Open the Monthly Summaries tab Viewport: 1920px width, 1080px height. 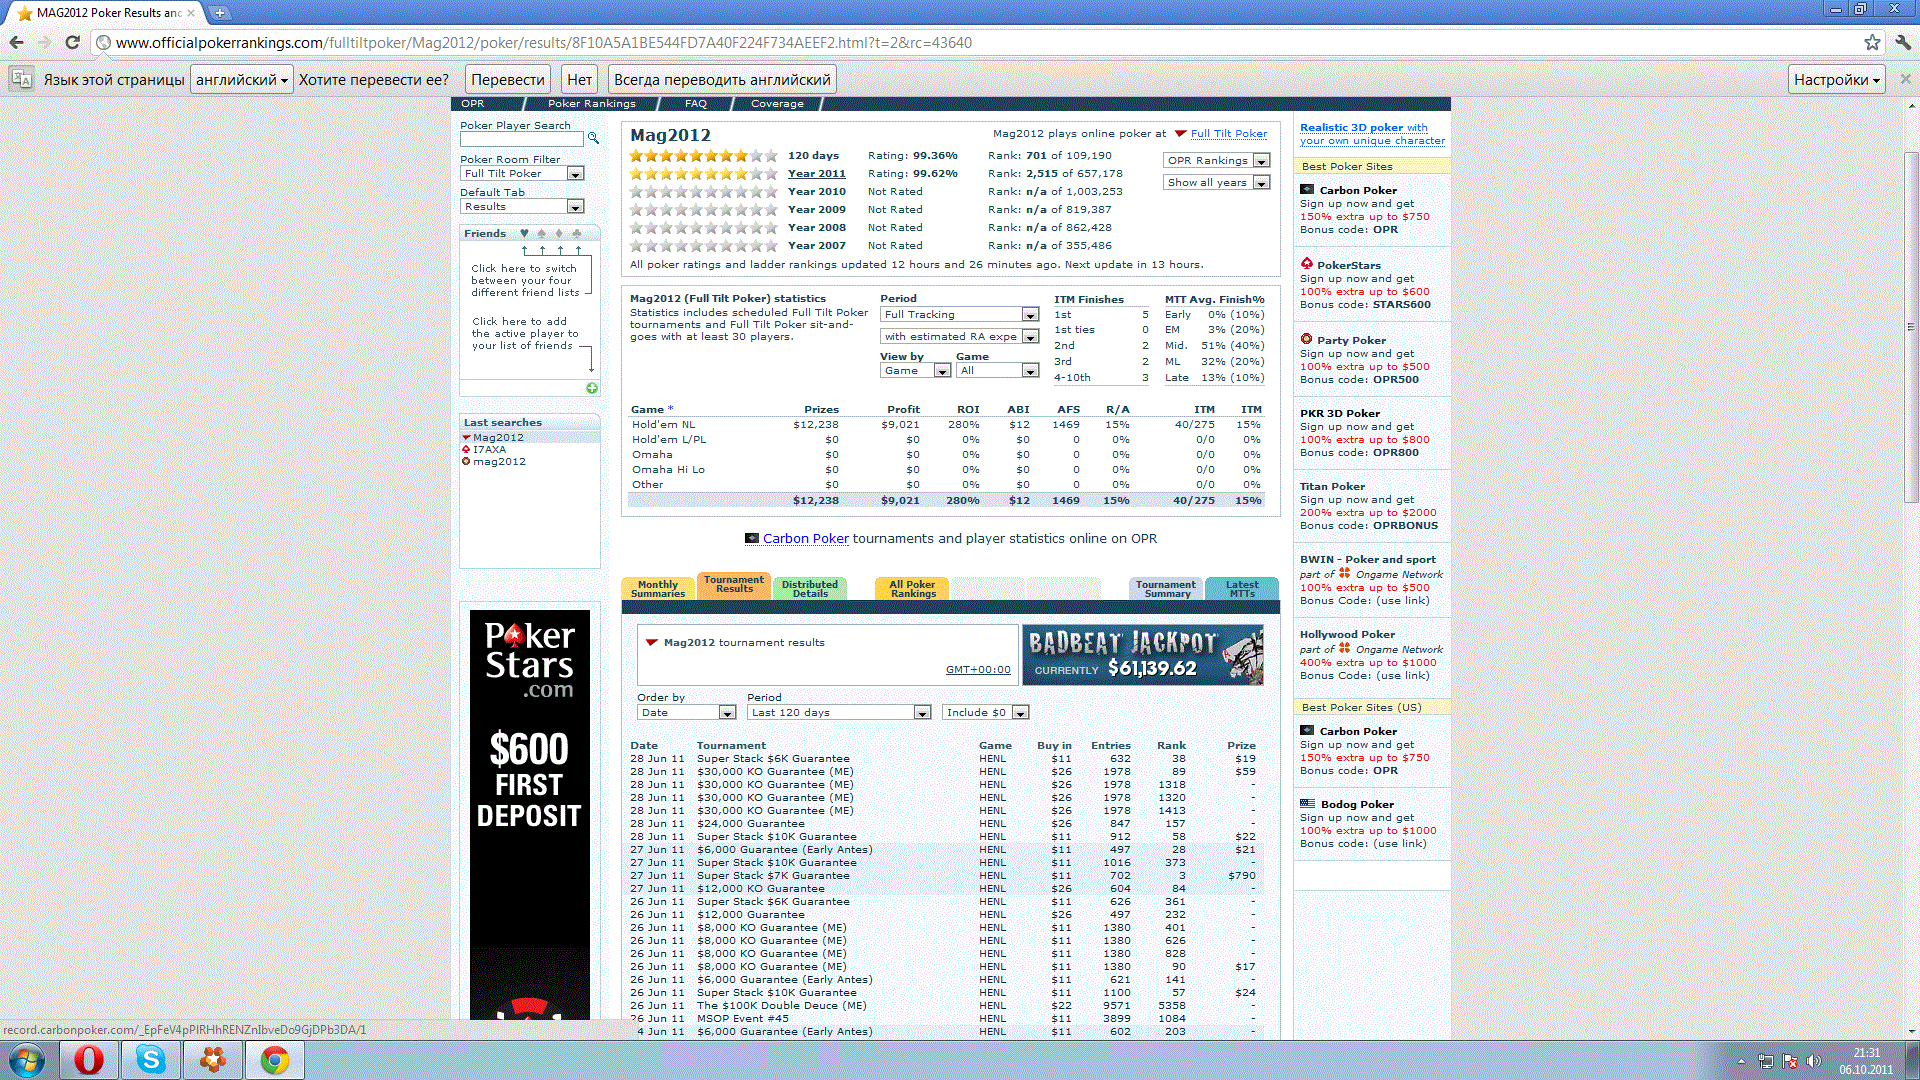pyautogui.click(x=658, y=589)
